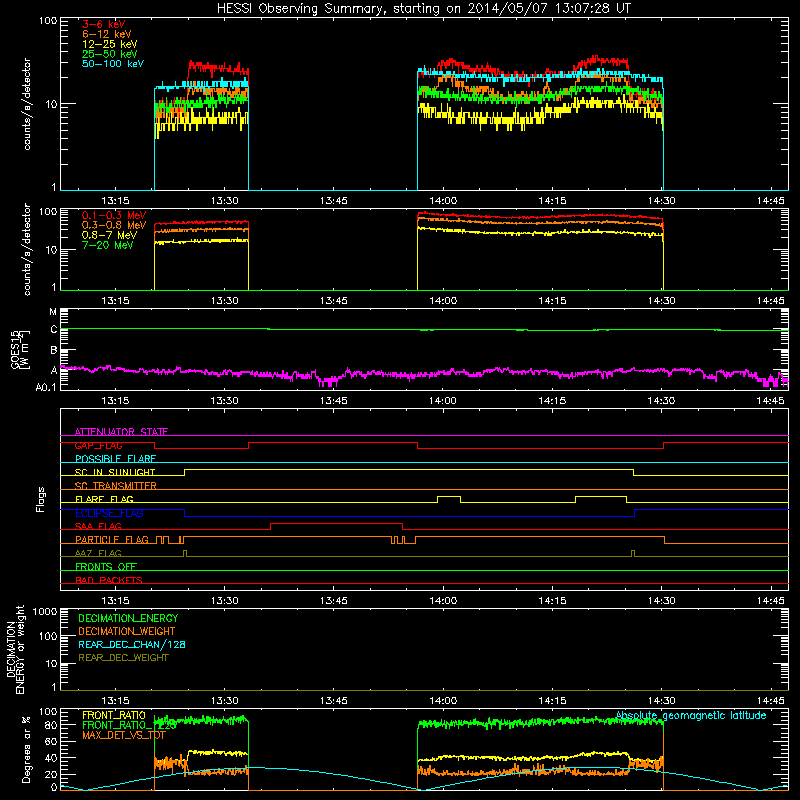Image resolution: width=800 pixels, height=800 pixels.
Task: Click the '0.1-0.3 MeV' legend entry
Action: coord(114,215)
